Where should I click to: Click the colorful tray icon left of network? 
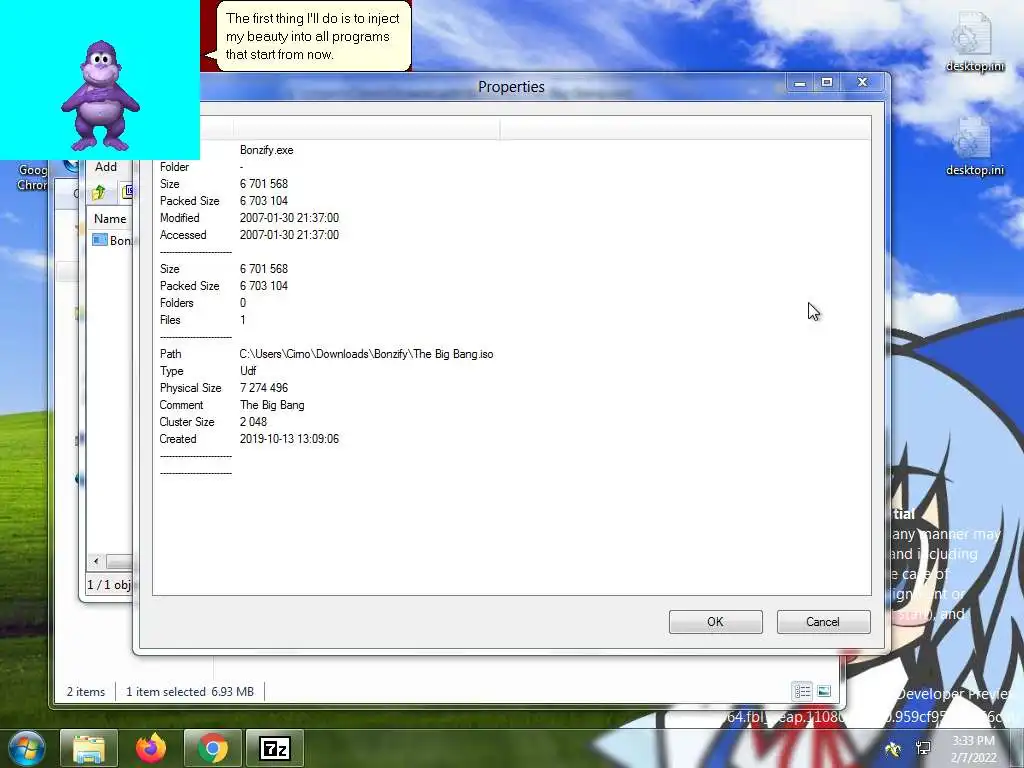893,748
